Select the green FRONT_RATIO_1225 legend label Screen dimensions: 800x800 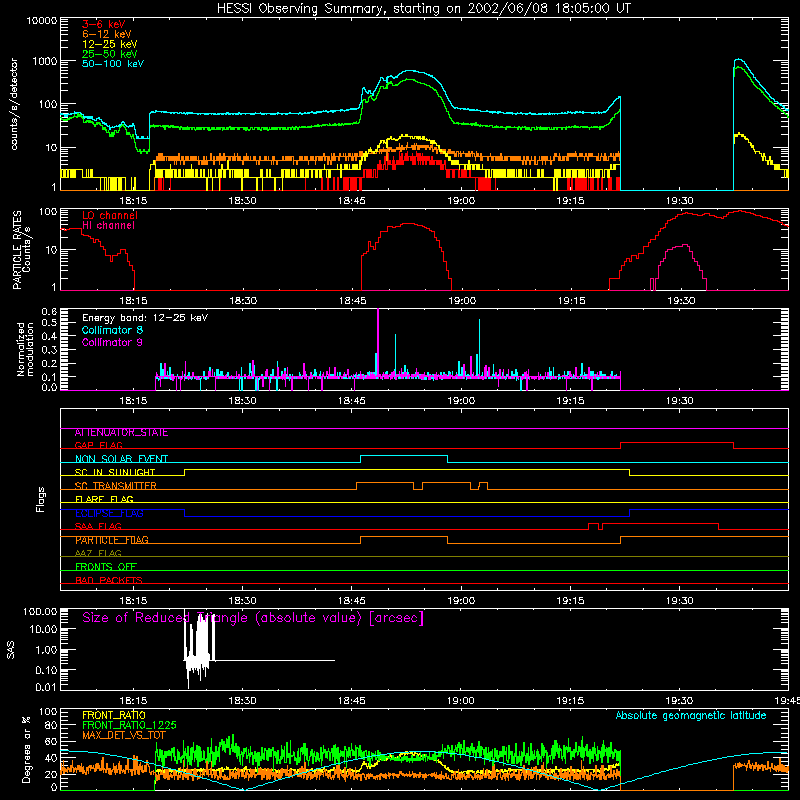coord(129,725)
